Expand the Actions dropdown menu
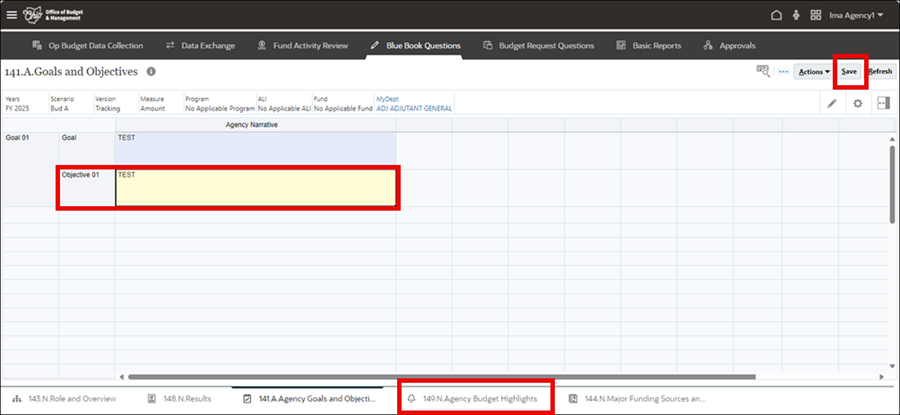Screen dimensions: 900x415 [813, 72]
